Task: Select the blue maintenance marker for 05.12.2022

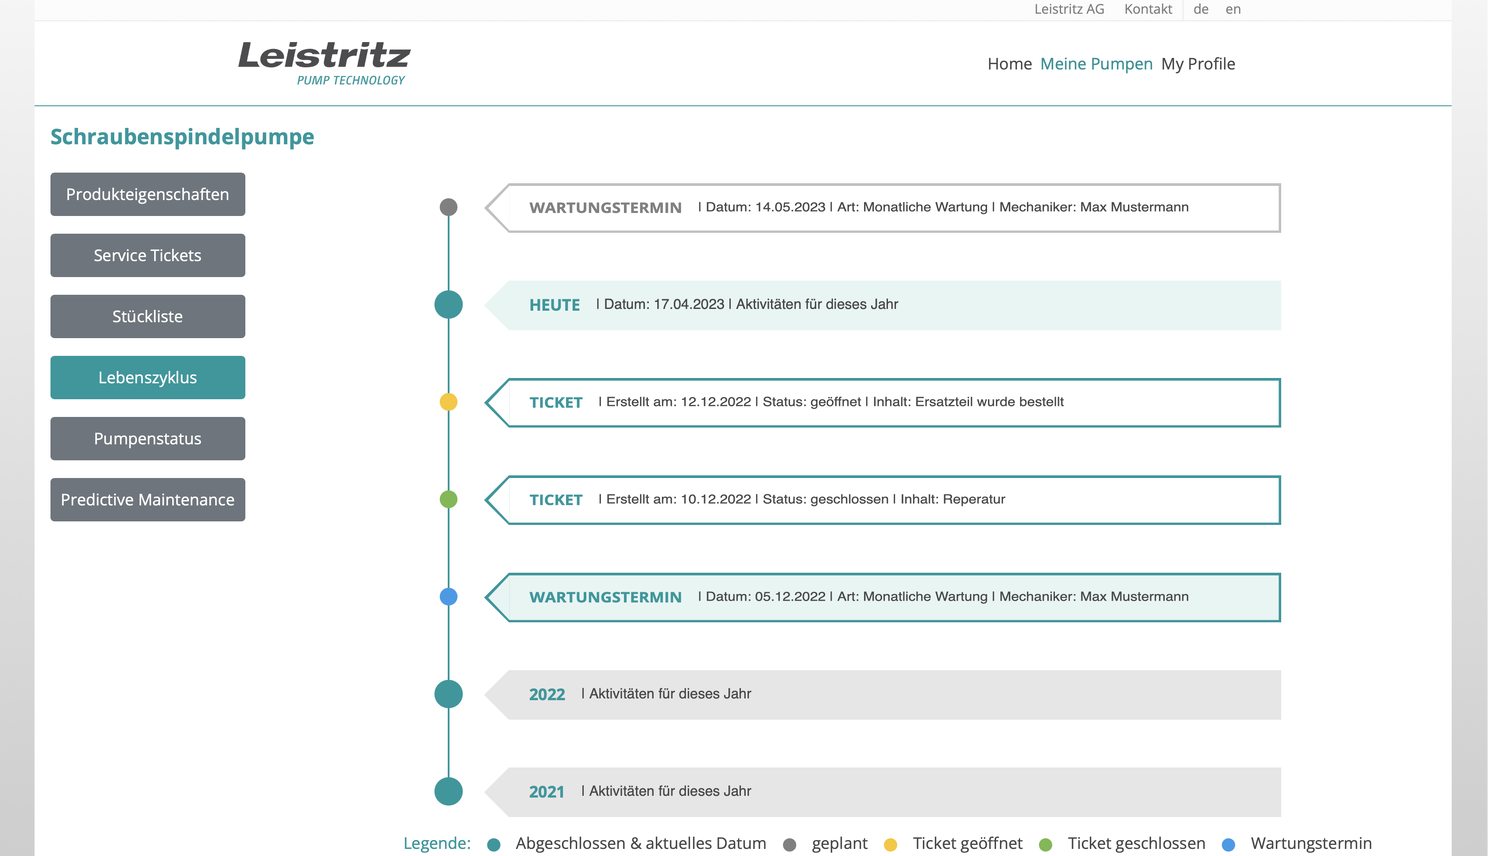Action: click(x=449, y=597)
